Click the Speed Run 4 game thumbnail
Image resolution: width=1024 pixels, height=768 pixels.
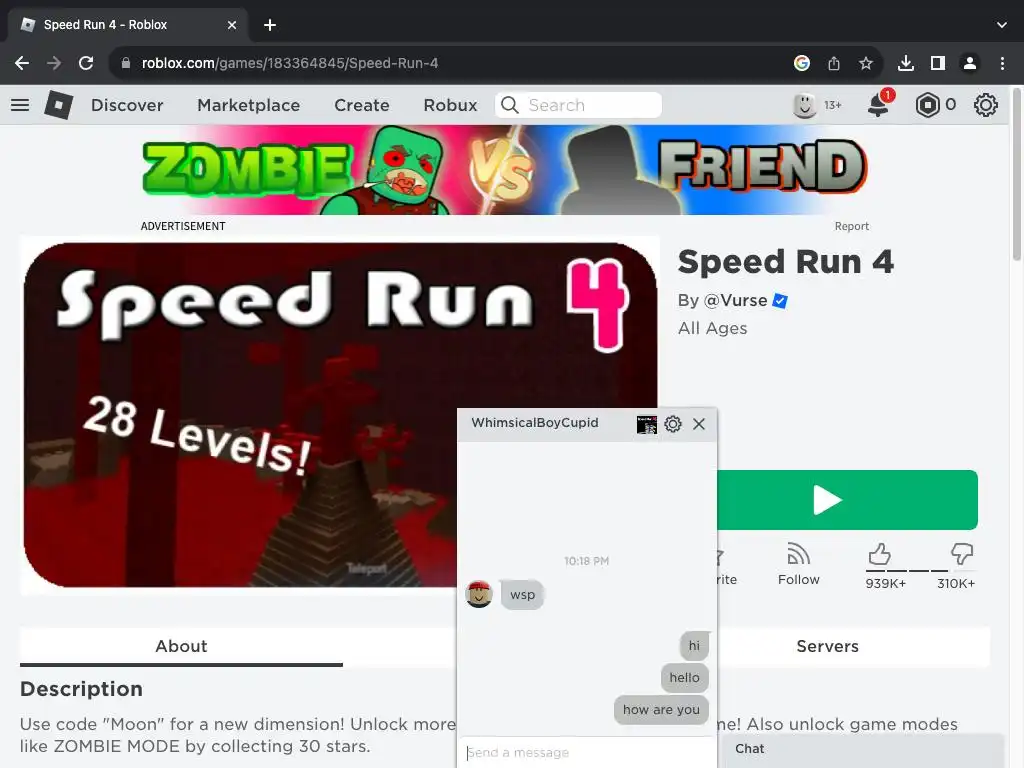340,415
